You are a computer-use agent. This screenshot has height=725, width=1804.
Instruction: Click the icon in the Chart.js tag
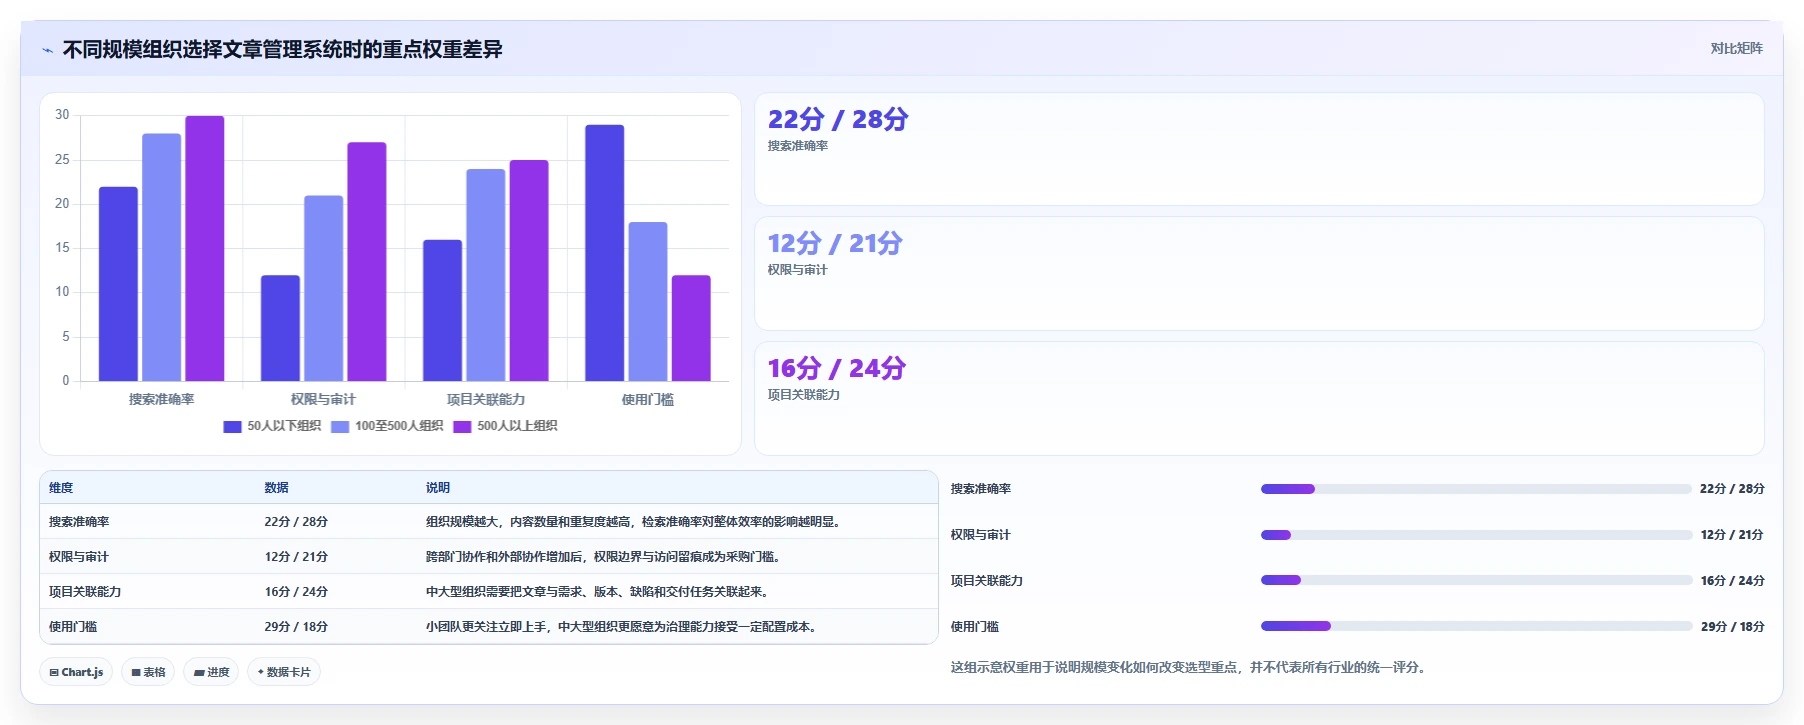54,673
